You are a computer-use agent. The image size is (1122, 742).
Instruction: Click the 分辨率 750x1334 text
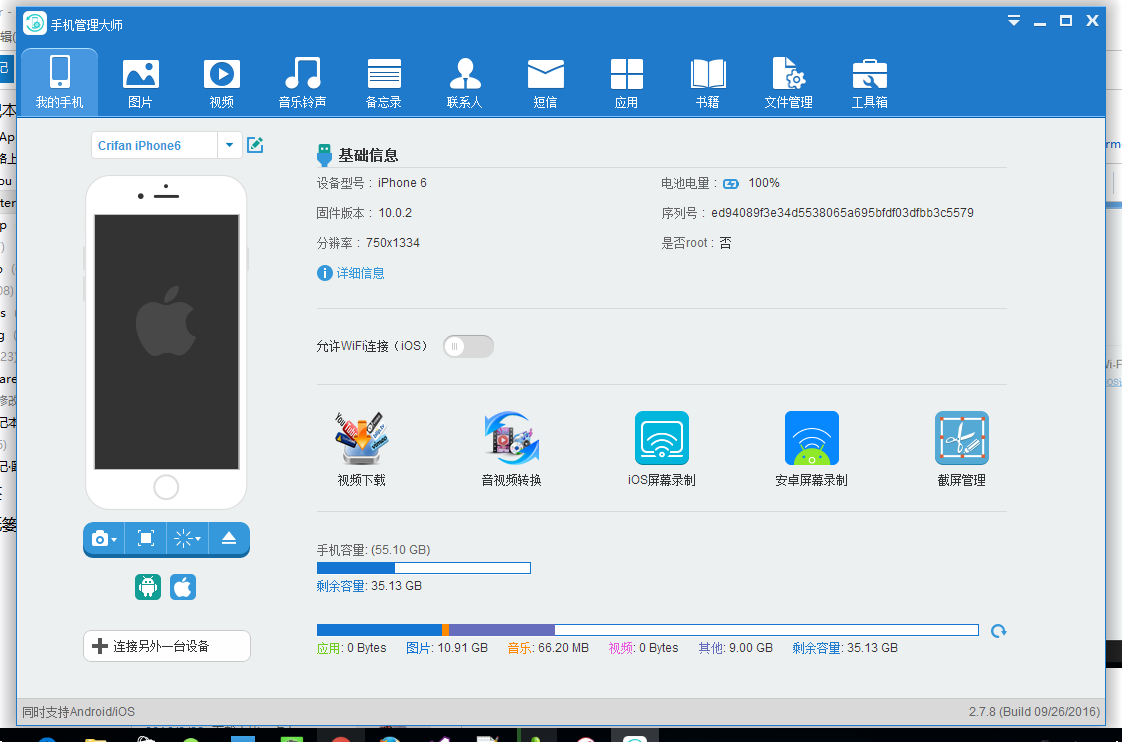pyautogui.click(x=369, y=243)
